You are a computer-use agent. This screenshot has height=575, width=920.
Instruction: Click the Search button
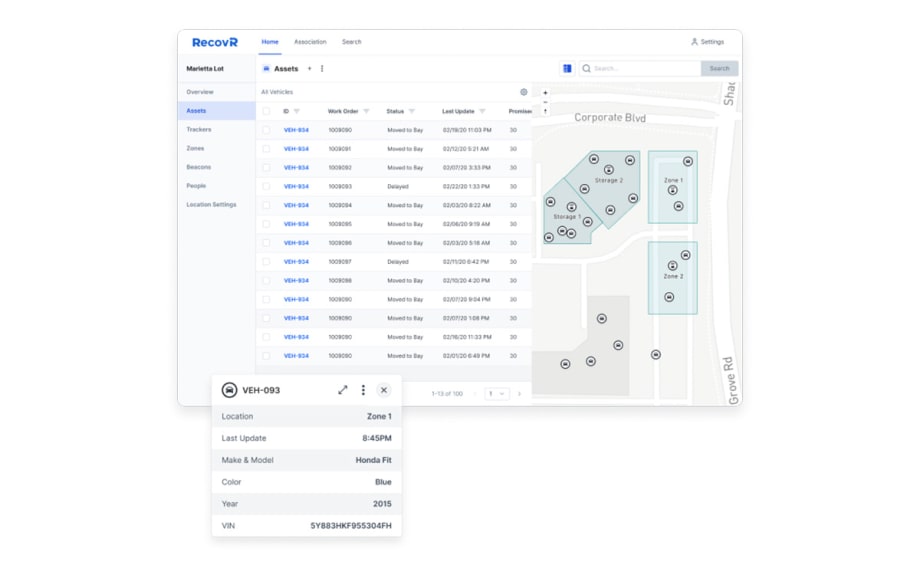point(719,69)
